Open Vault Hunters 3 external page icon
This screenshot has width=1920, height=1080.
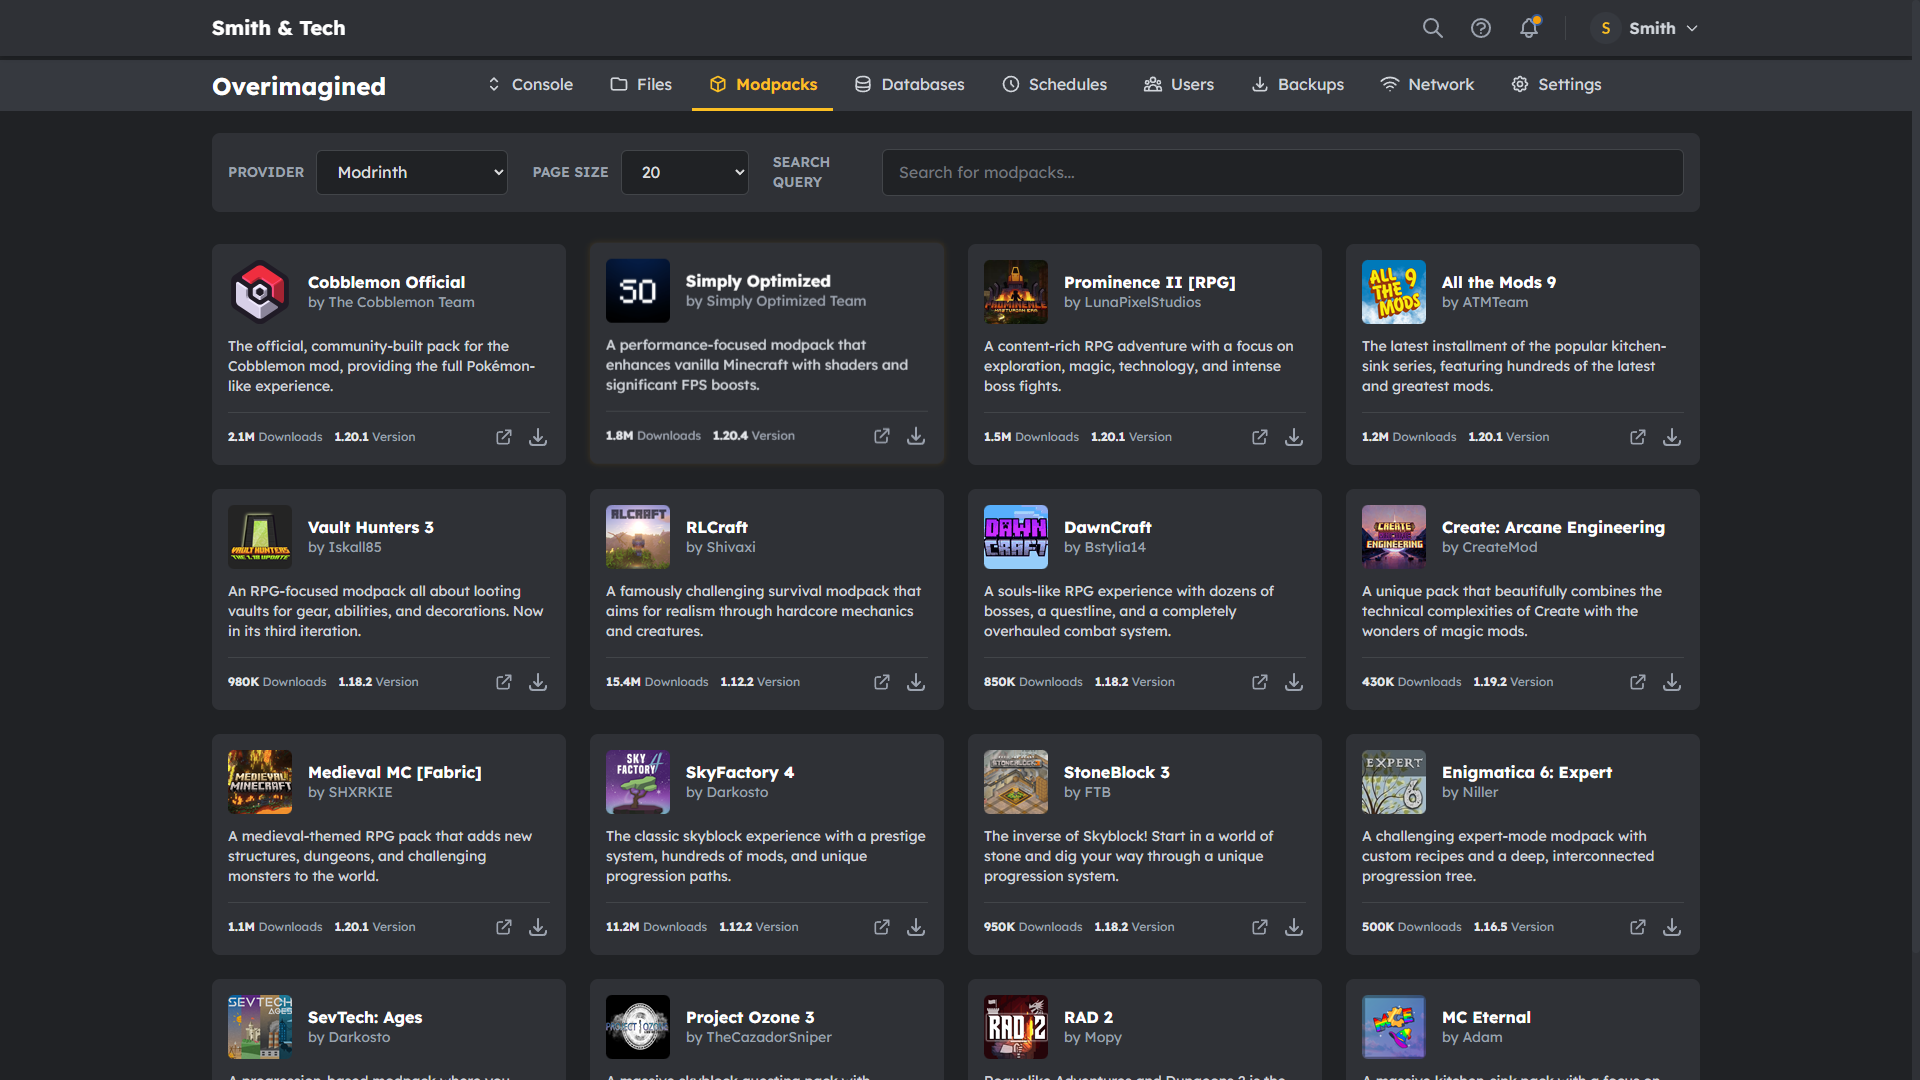503,682
